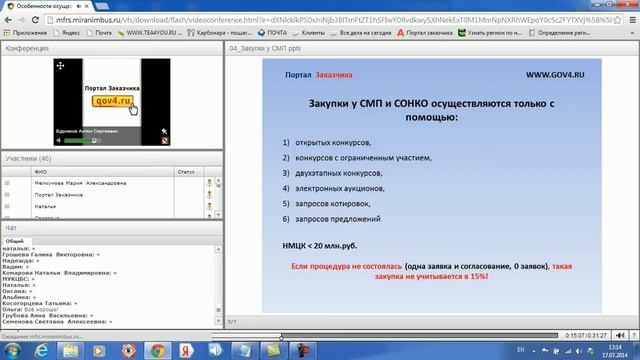Click the audio indicator on the browser tab
The width and height of the screenshot is (640, 360).
coord(79,6)
